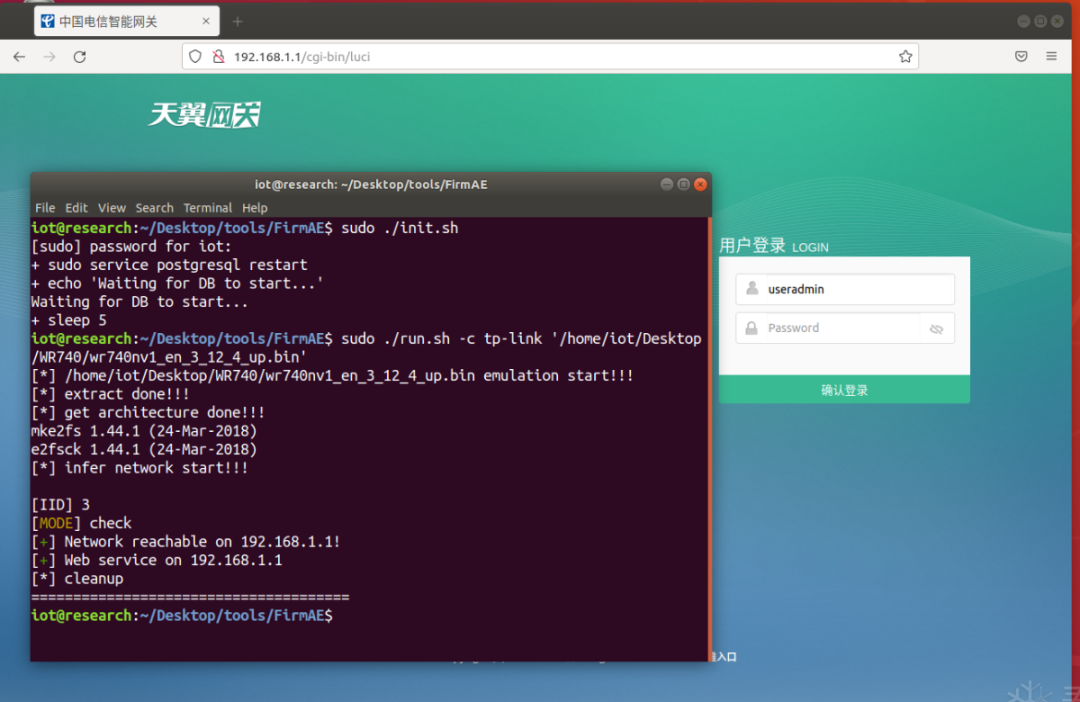Maximize the FirmAE terminal window
The height and width of the screenshot is (702, 1080).
pos(683,184)
